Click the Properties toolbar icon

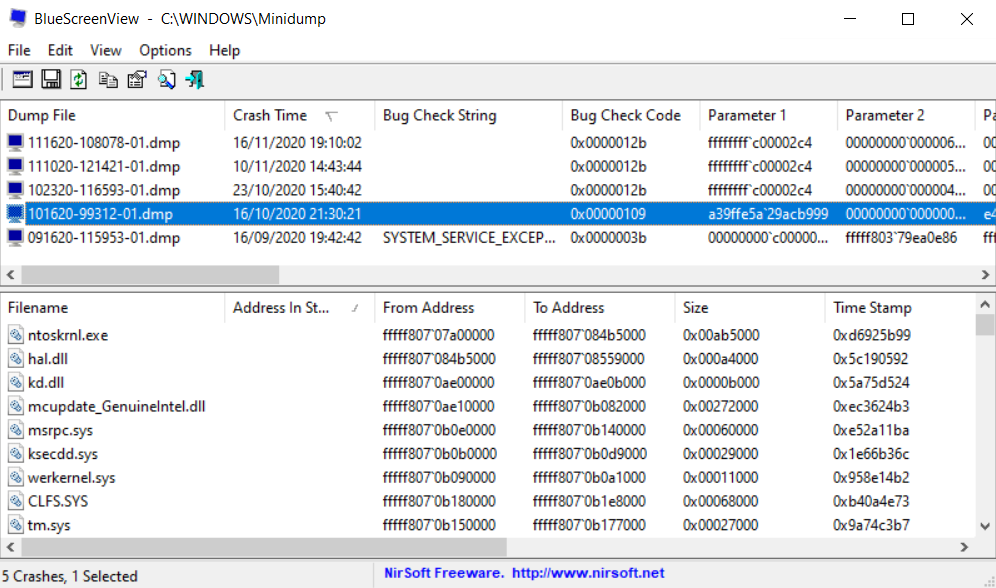click(137, 79)
